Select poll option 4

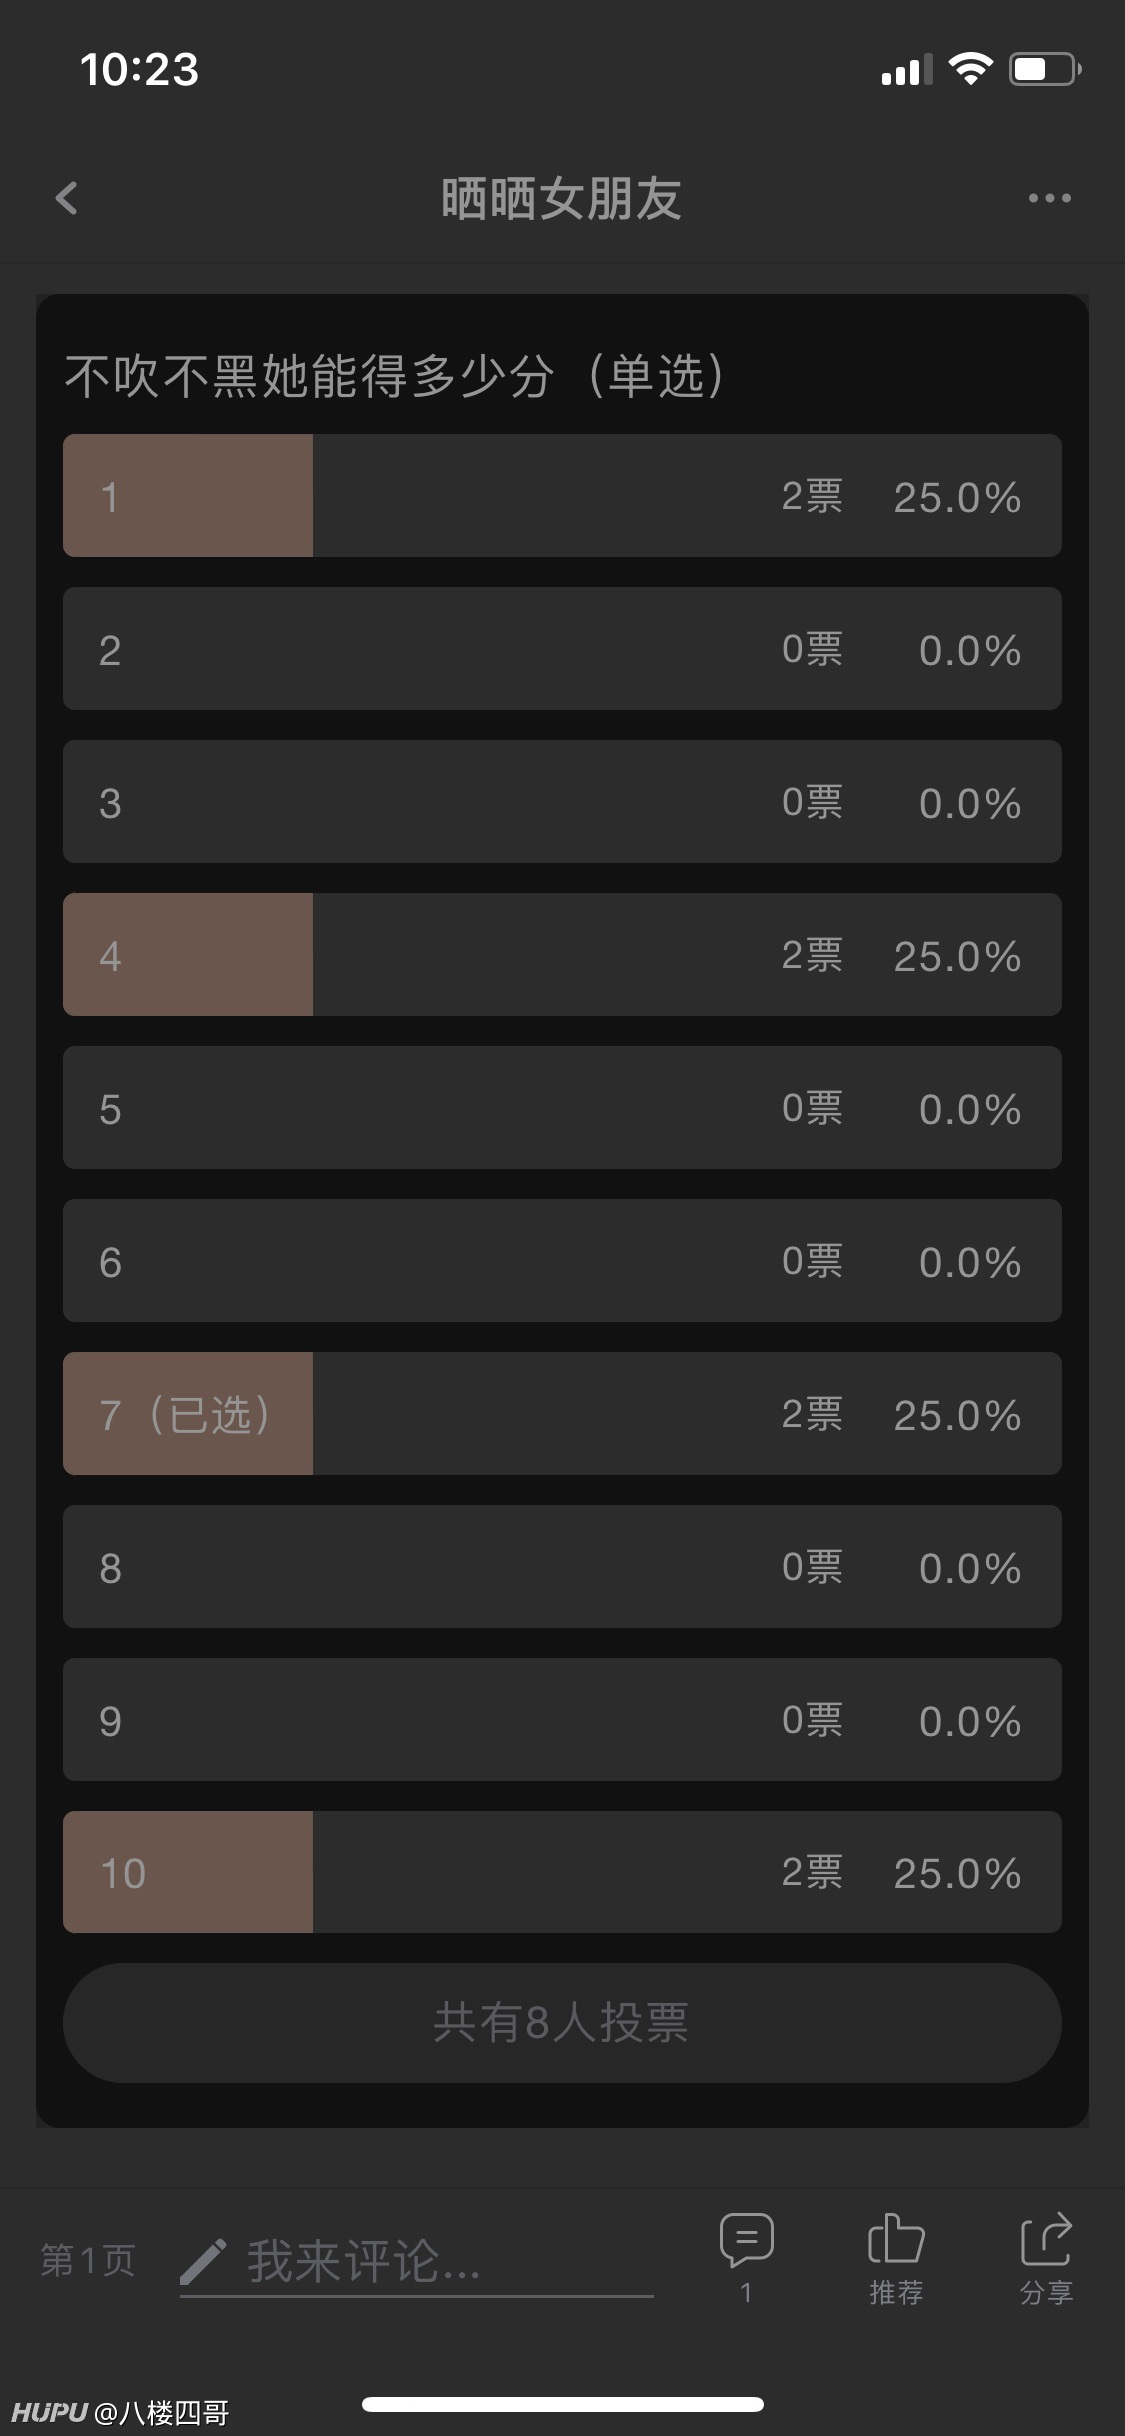pyautogui.click(x=562, y=955)
